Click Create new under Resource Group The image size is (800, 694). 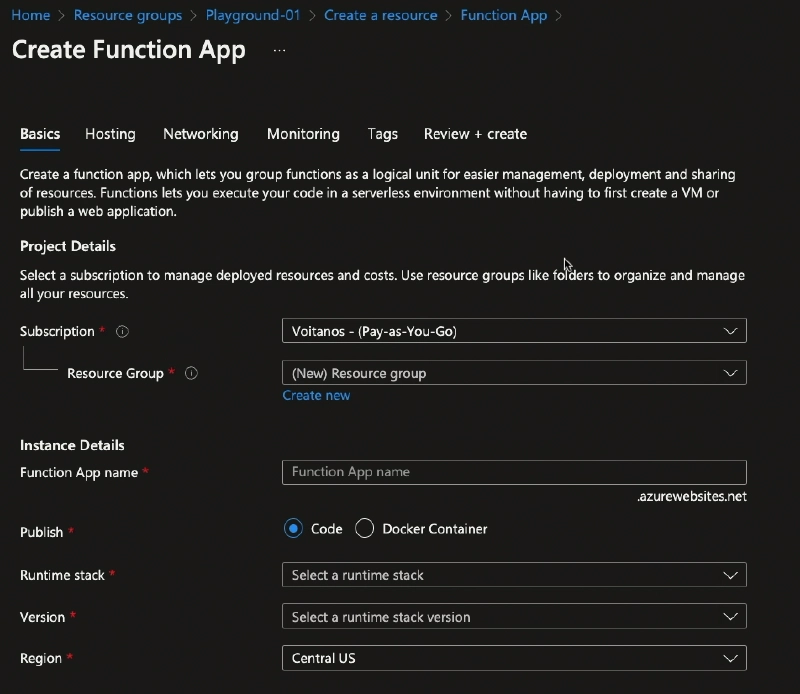pyautogui.click(x=319, y=395)
